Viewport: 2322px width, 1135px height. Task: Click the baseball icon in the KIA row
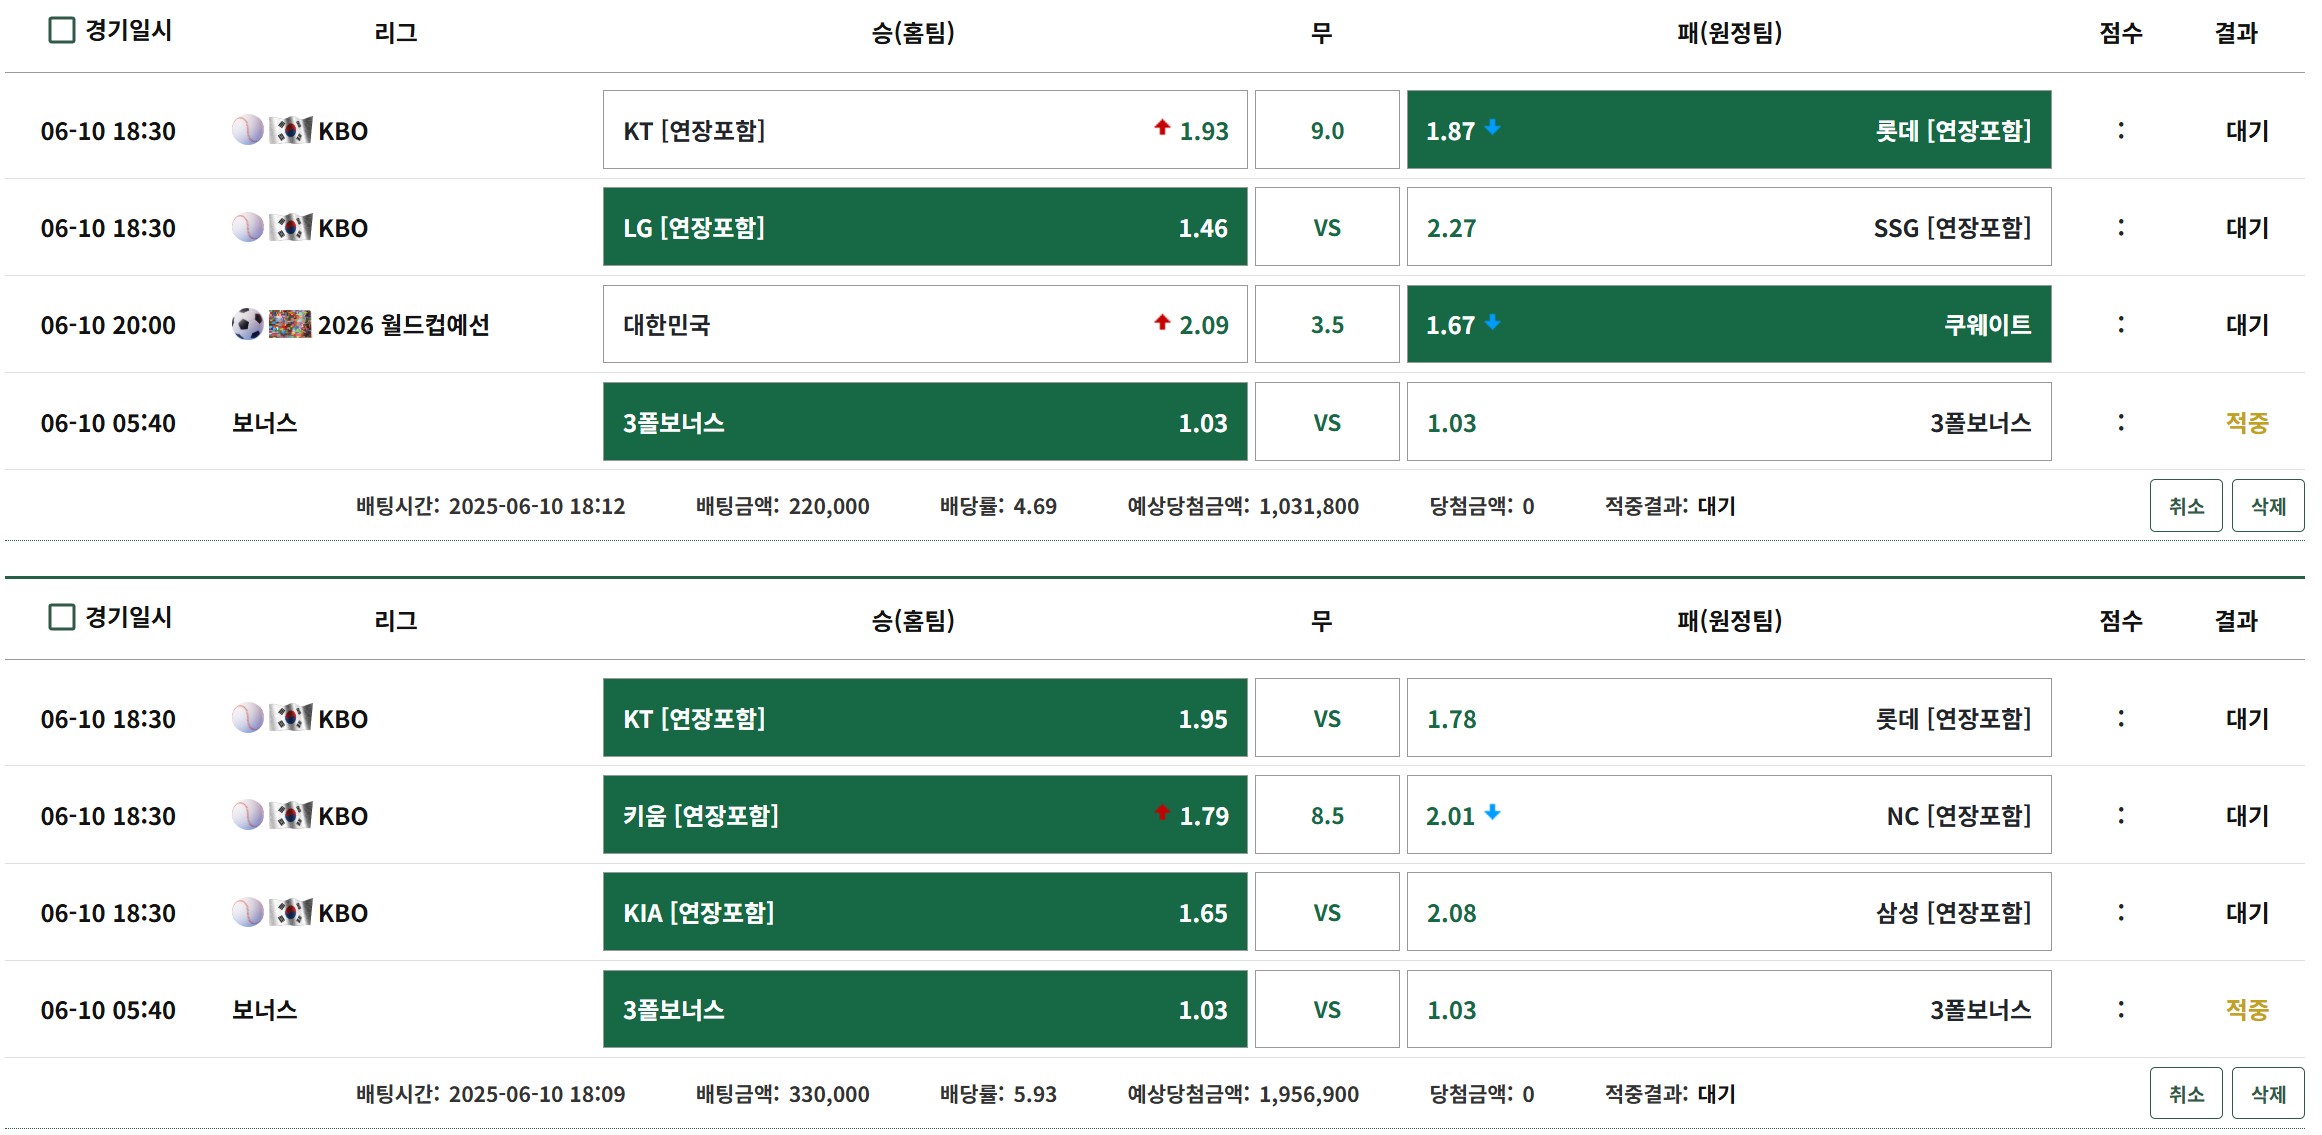(x=247, y=912)
